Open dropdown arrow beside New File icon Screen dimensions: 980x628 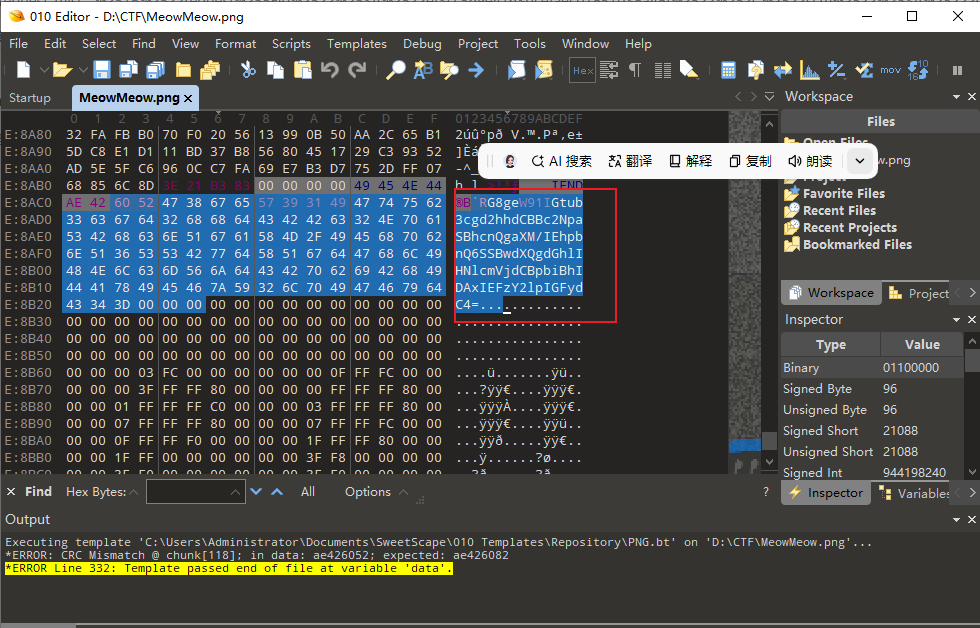[44, 70]
